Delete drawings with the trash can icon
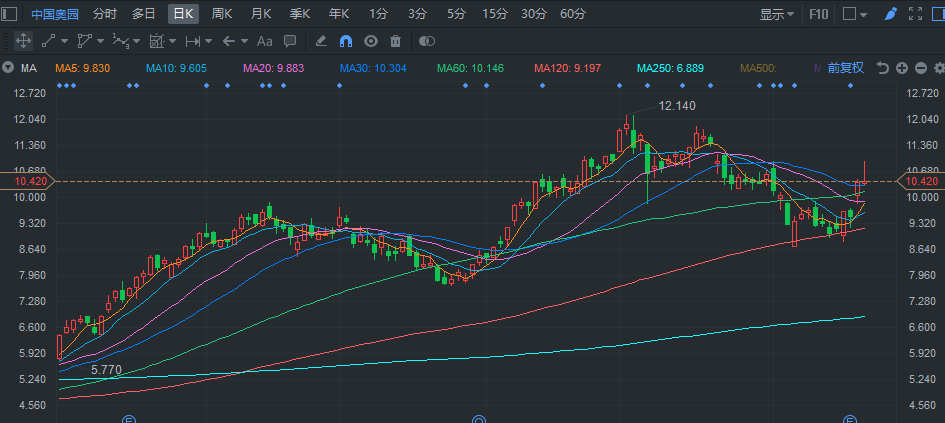Screen dimensions: 945x423 [x=395, y=41]
